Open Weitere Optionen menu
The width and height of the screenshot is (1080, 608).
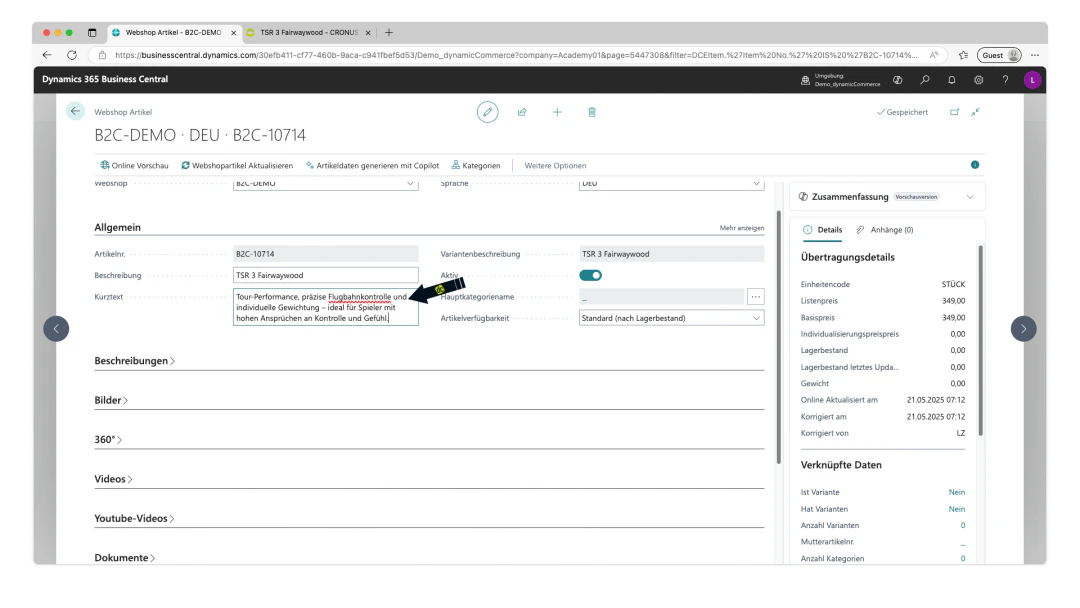555,165
